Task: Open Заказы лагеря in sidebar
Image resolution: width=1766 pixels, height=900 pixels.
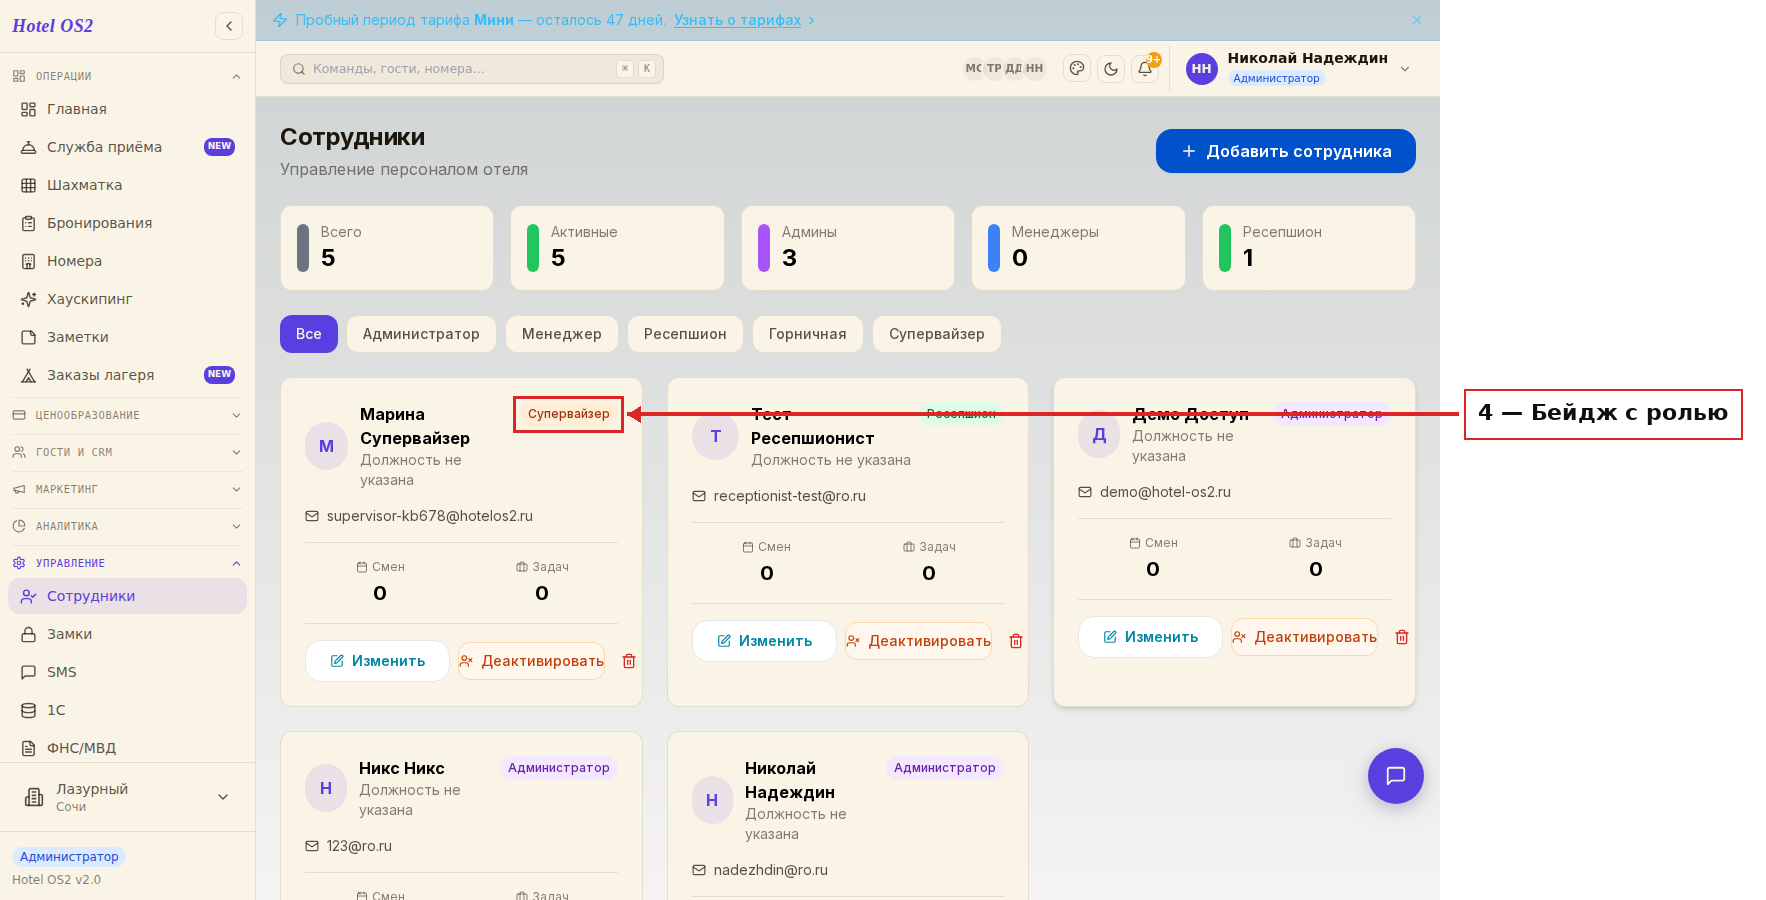Action: pos(127,375)
